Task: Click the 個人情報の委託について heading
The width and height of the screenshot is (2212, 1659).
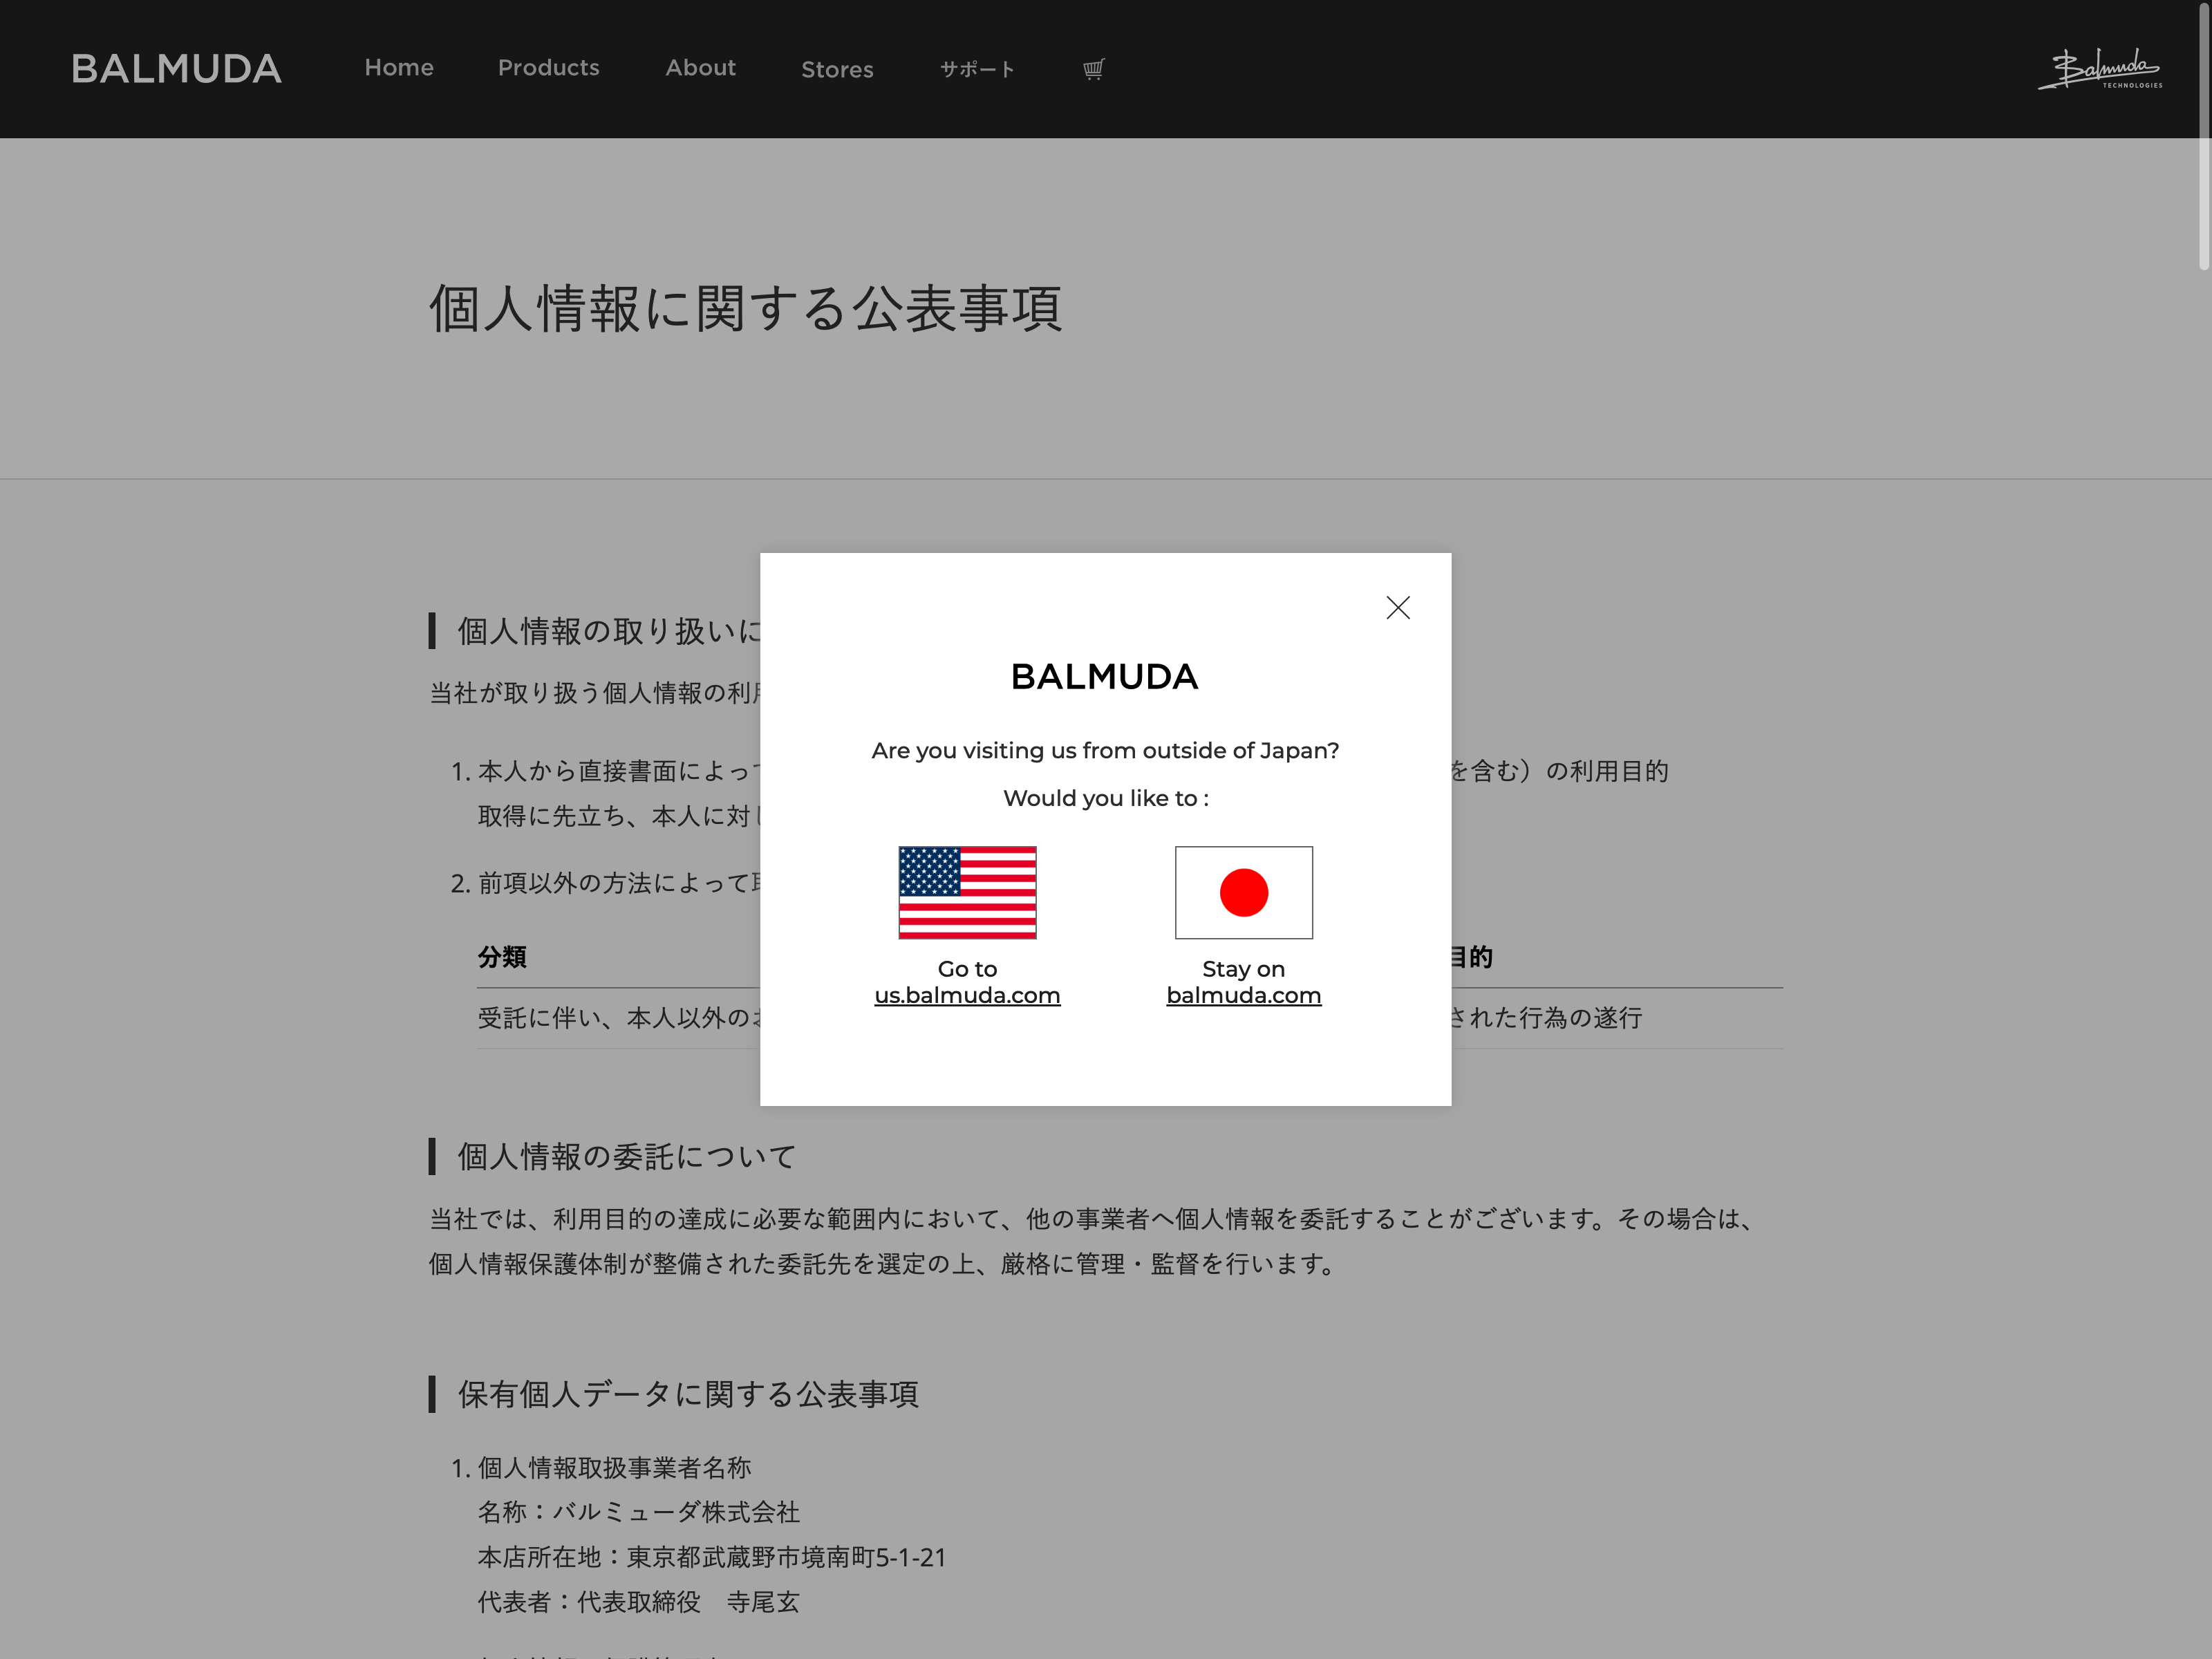Action: click(x=626, y=1157)
